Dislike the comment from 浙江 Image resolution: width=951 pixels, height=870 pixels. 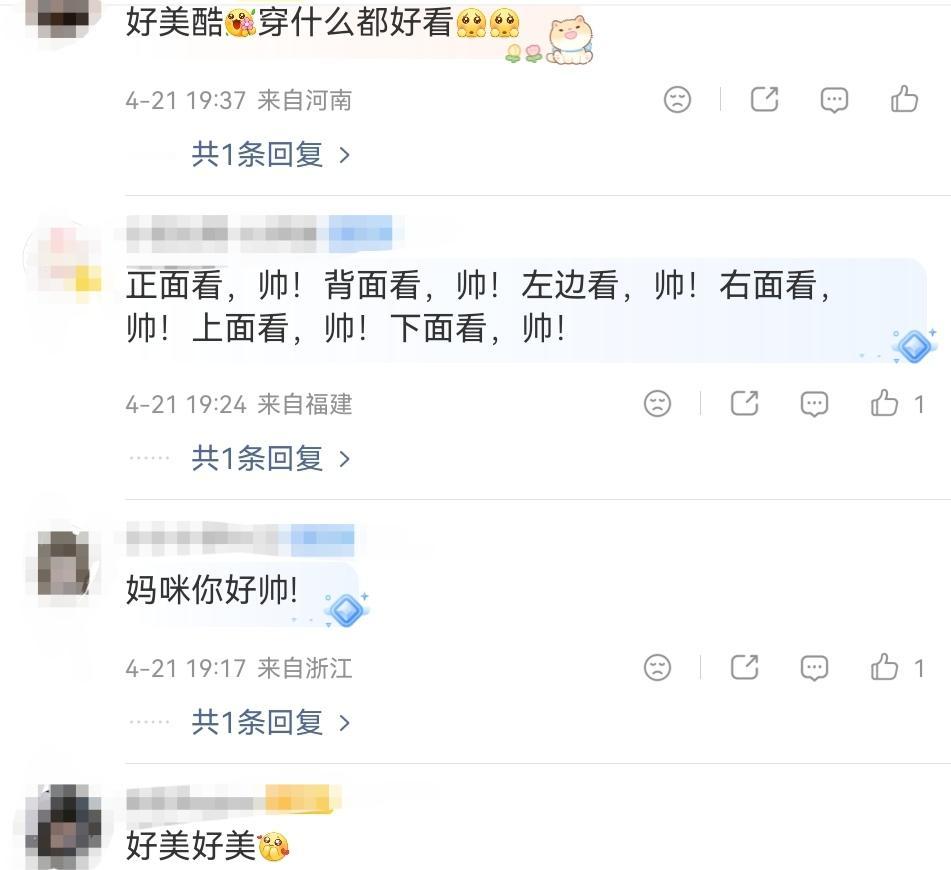point(657,668)
